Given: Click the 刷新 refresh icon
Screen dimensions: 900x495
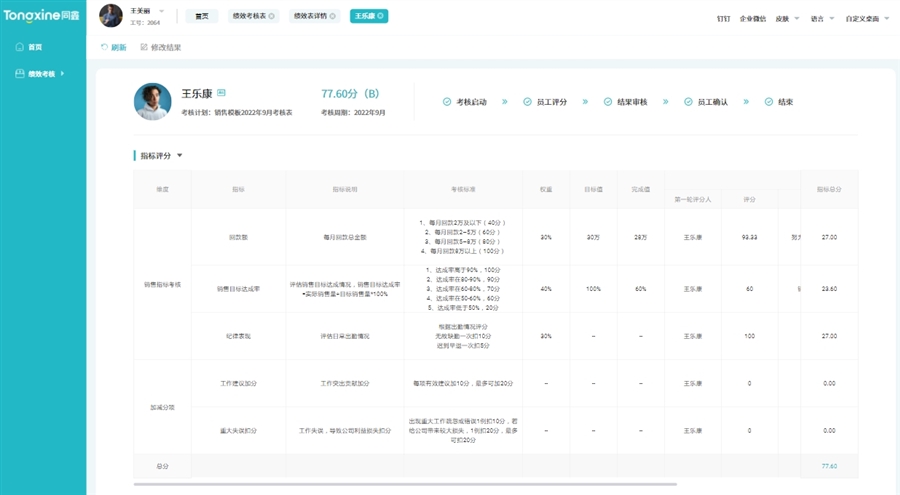Looking at the screenshot, I should coord(105,47).
